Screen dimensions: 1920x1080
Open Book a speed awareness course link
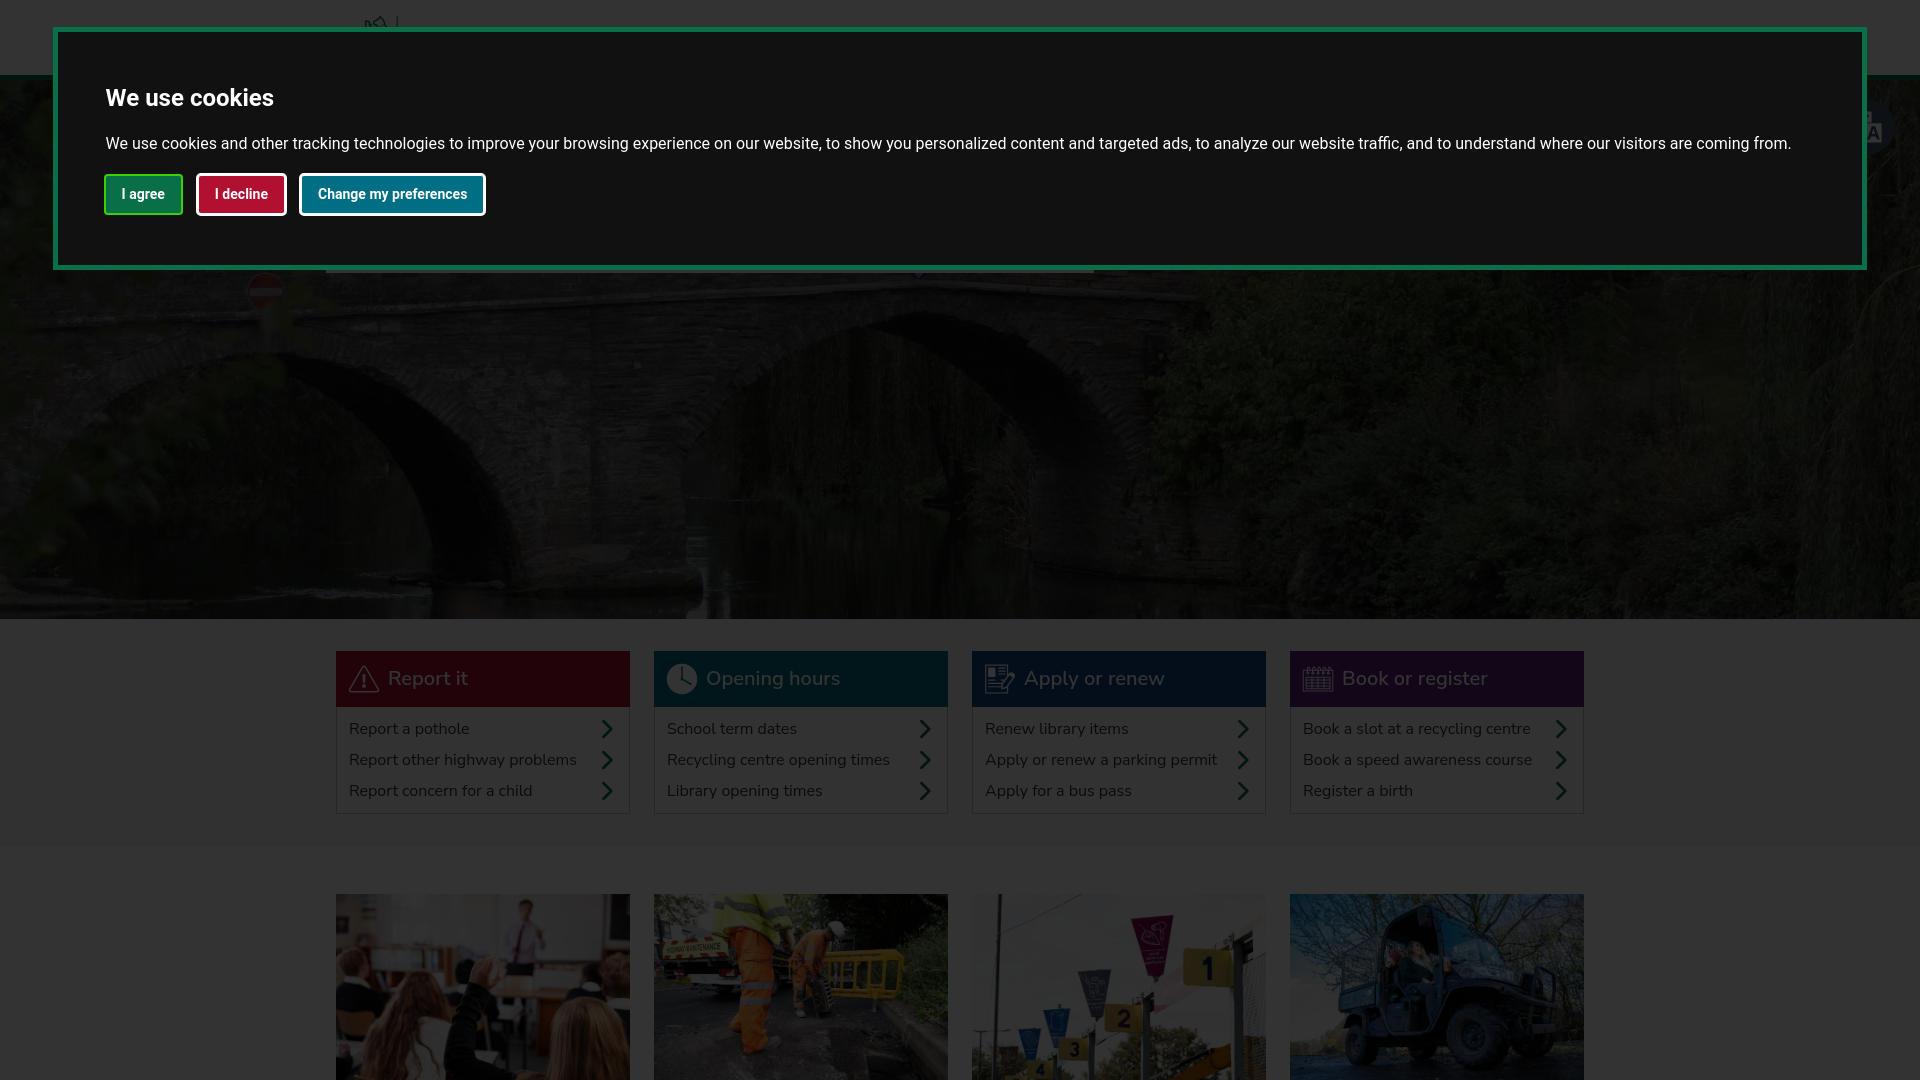tap(1418, 760)
